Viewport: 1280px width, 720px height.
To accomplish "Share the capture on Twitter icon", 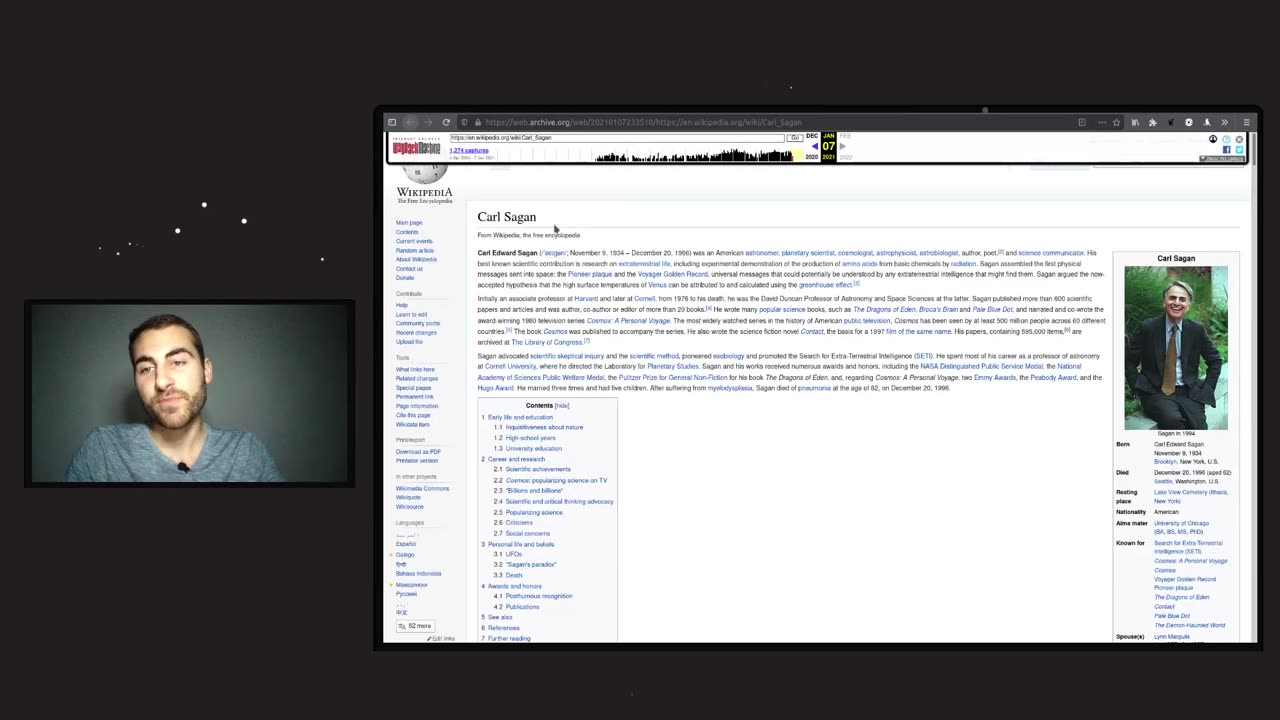I will [x=1239, y=150].
